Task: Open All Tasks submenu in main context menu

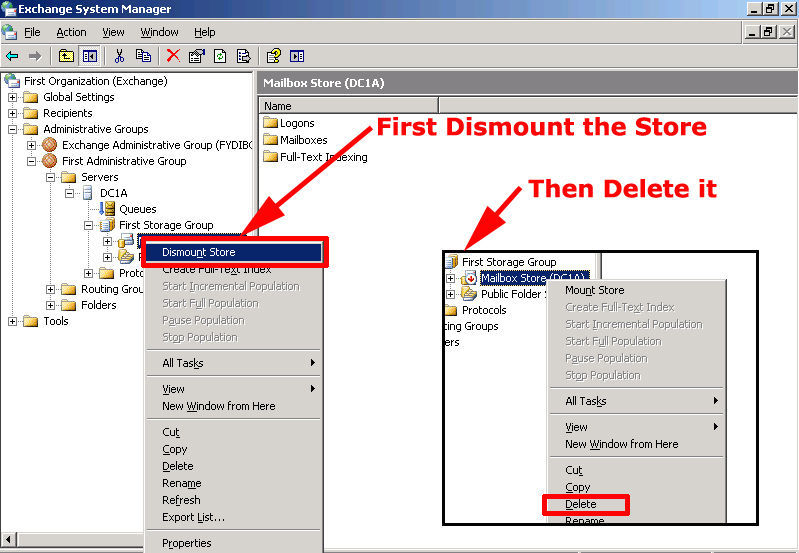Action: (234, 363)
